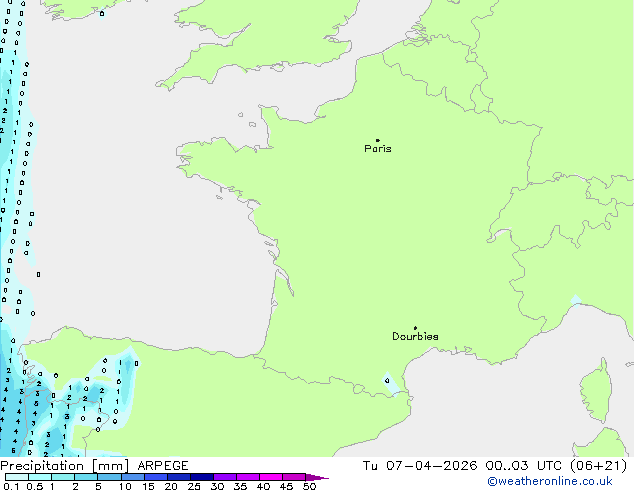Click the forecast run text '(06+21)'
This screenshot has height=490, width=634.
[x=598, y=466]
